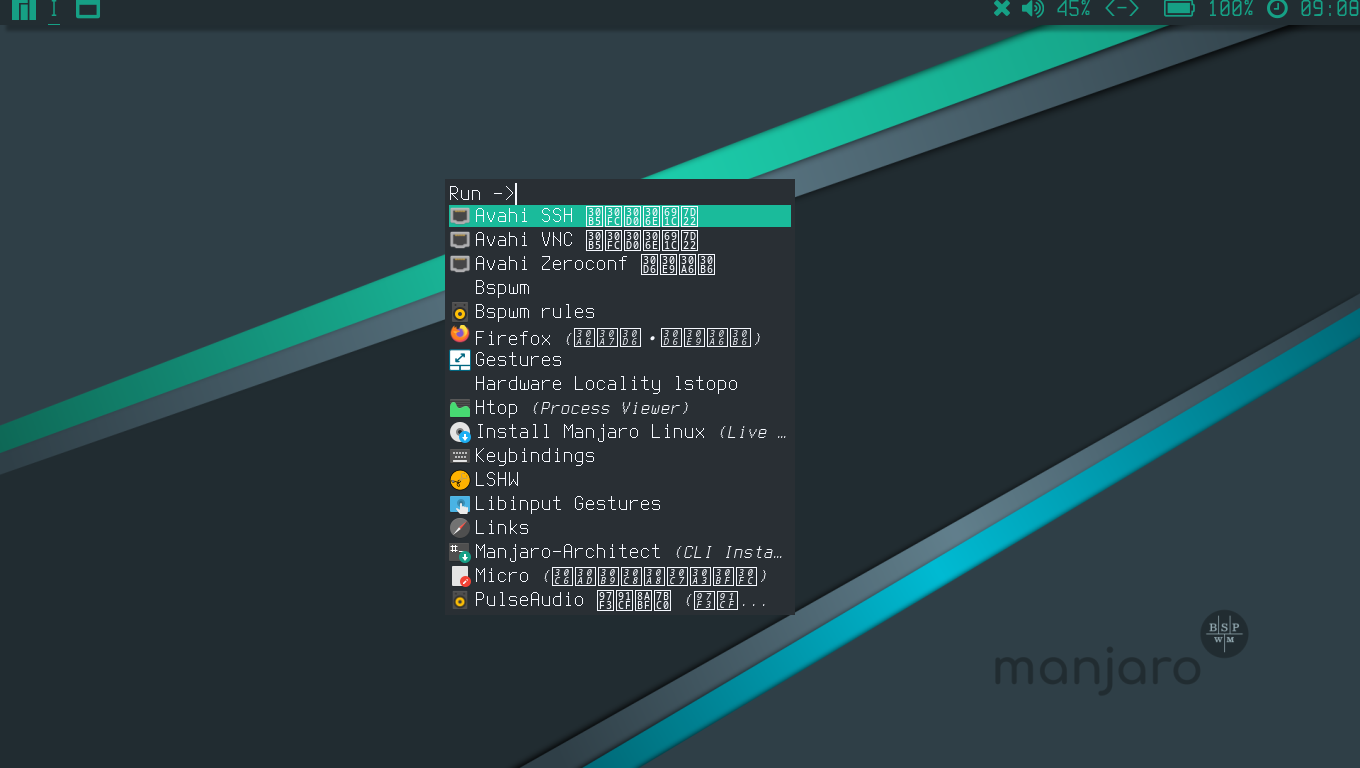Open the Keybindings entry
The width and height of the screenshot is (1360, 768).
pos(620,456)
